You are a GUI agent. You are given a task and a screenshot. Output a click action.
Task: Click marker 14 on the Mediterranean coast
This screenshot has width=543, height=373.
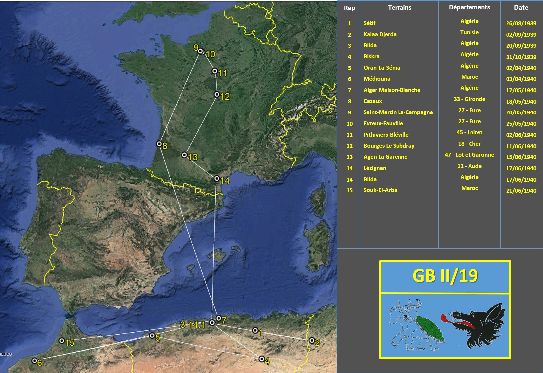tap(217, 179)
